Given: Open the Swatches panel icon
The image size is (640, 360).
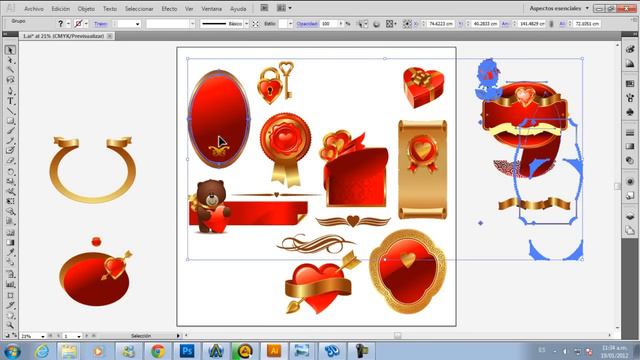Looking at the screenshot, I should click(630, 84).
